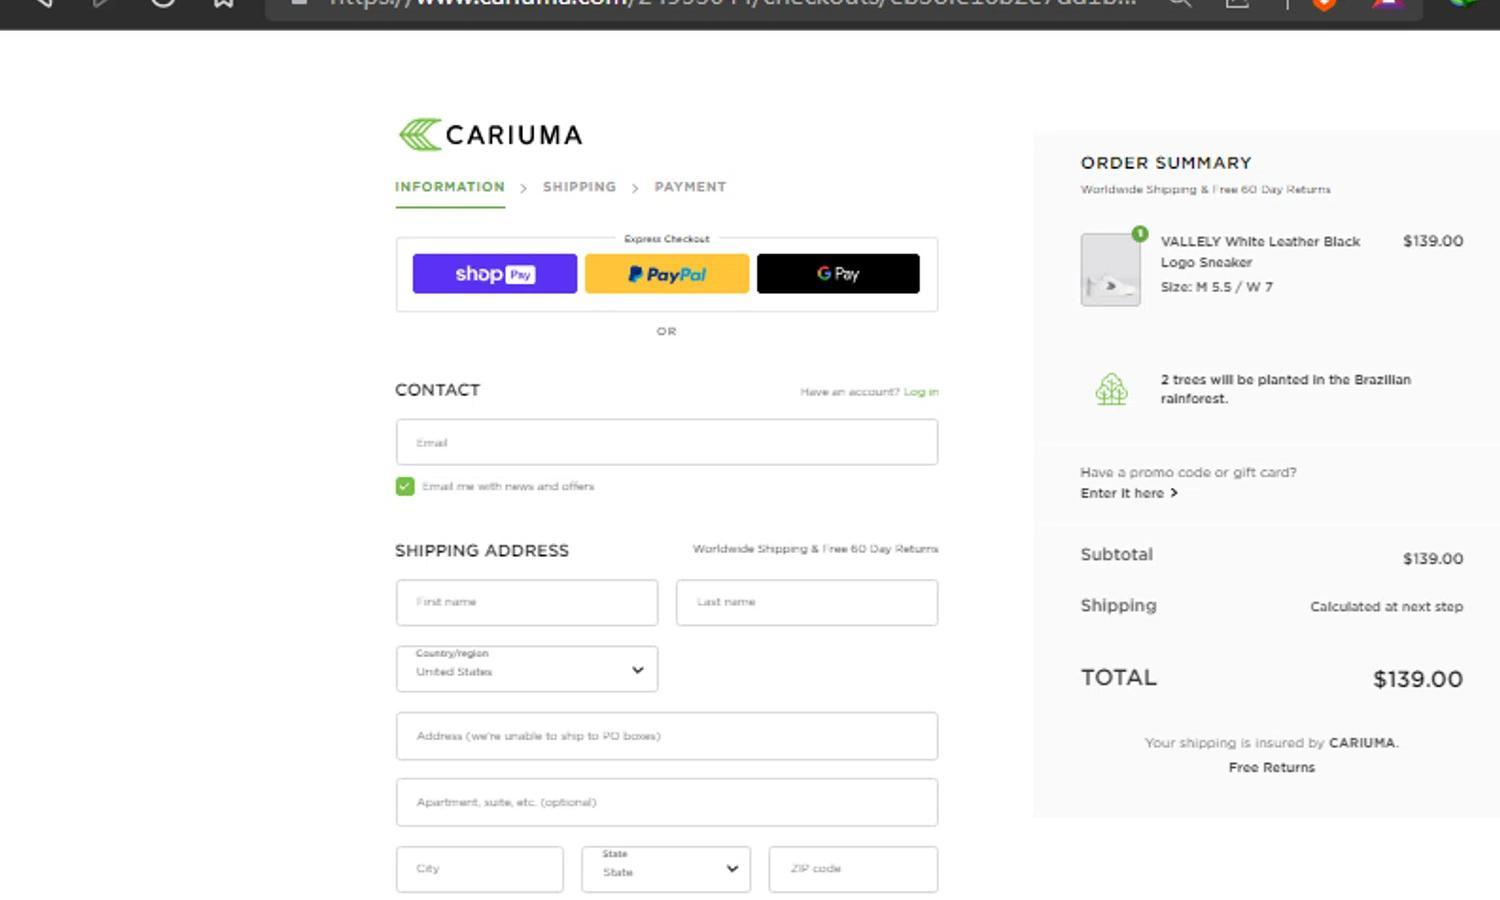Viewport: 1500px width, 900px height.
Task: Go to the Payment step
Action: tap(690, 187)
